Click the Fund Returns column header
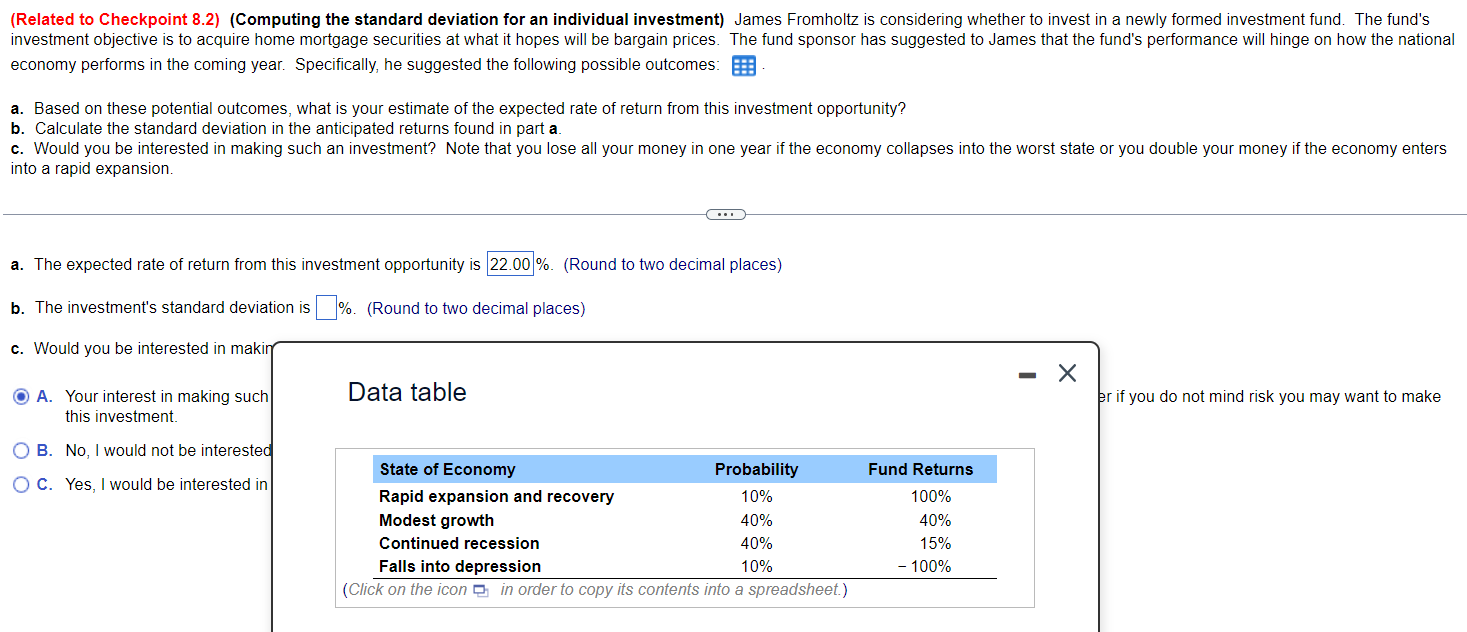 [x=920, y=470]
